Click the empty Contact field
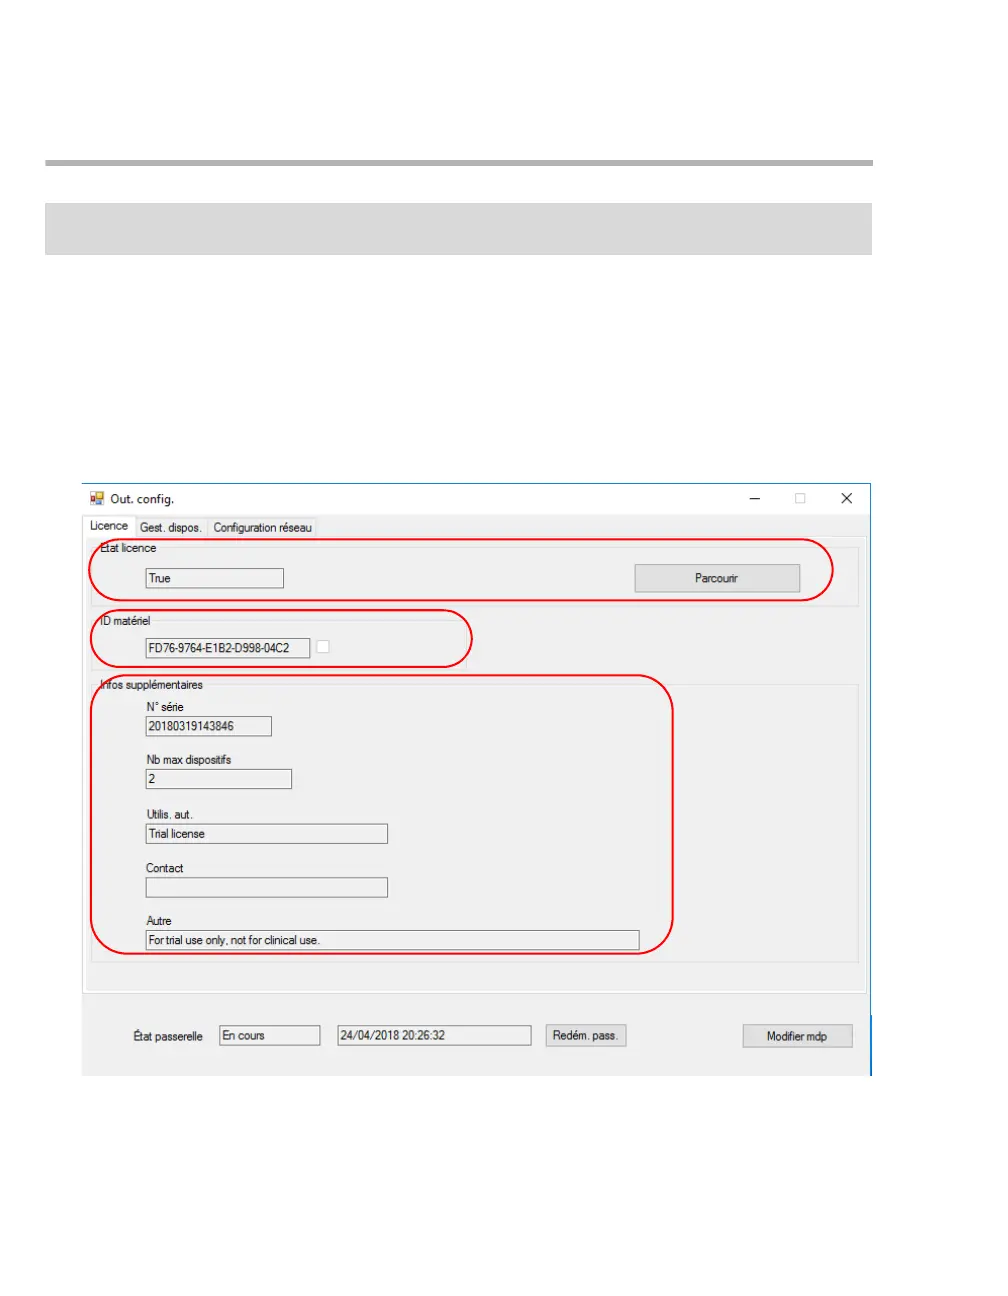1008x1296 pixels. pos(267,888)
